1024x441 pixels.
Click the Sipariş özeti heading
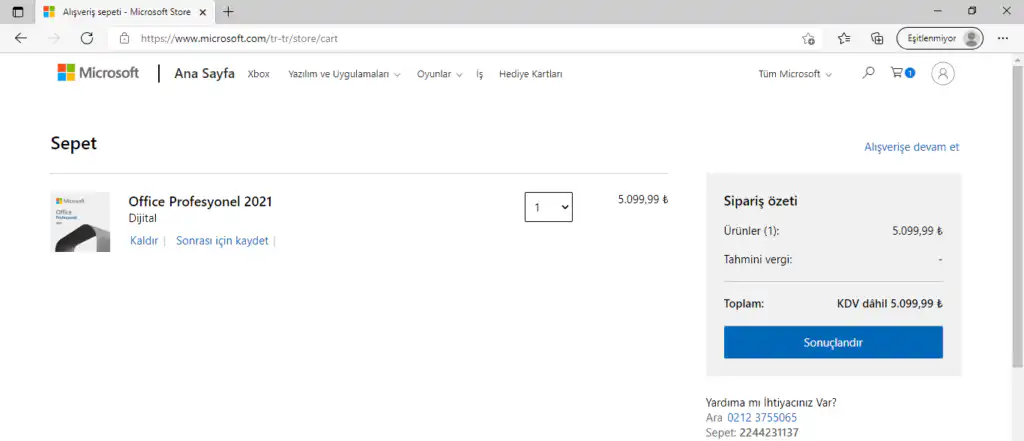(x=760, y=201)
